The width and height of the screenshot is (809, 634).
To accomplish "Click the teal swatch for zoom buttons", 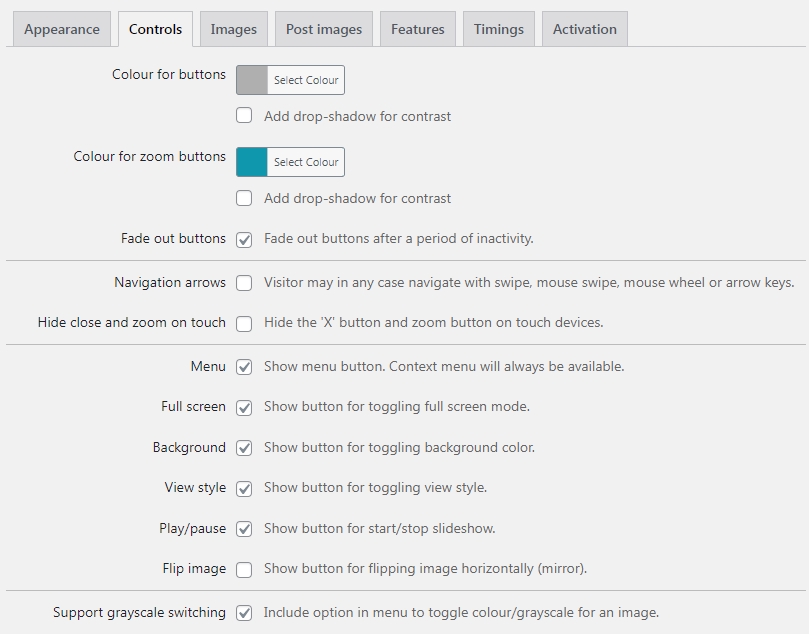I will (252, 162).
